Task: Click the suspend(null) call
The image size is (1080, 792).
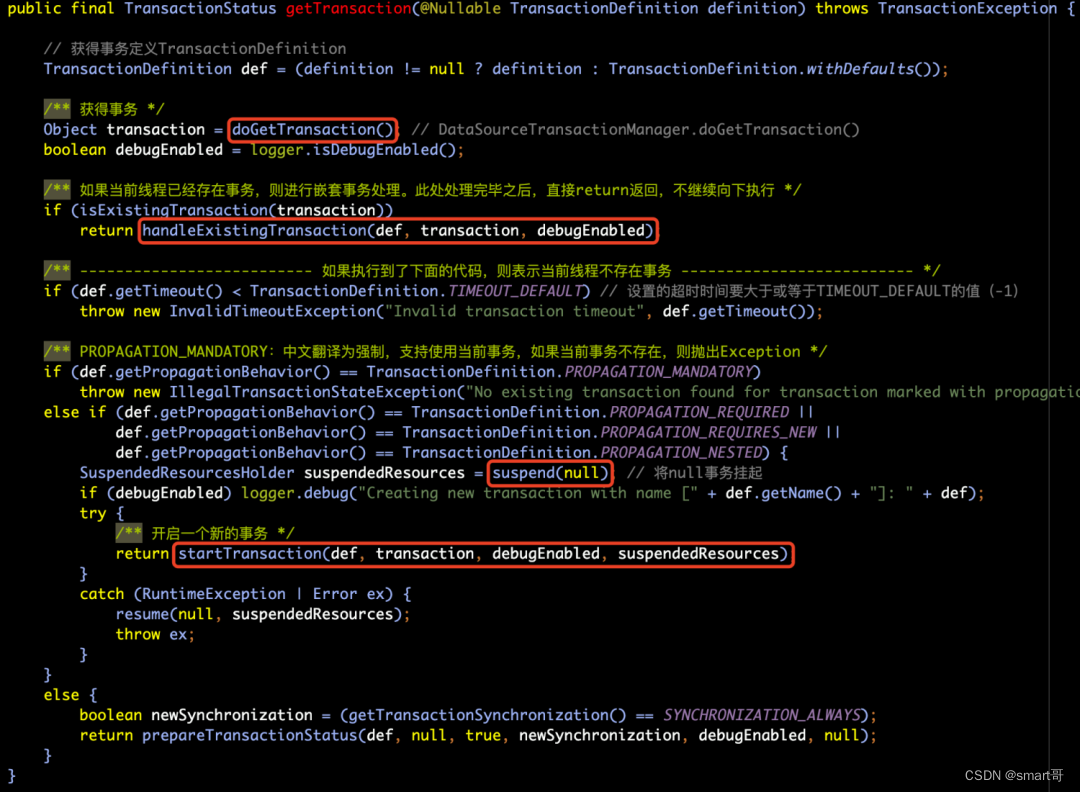Action: [x=550, y=473]
